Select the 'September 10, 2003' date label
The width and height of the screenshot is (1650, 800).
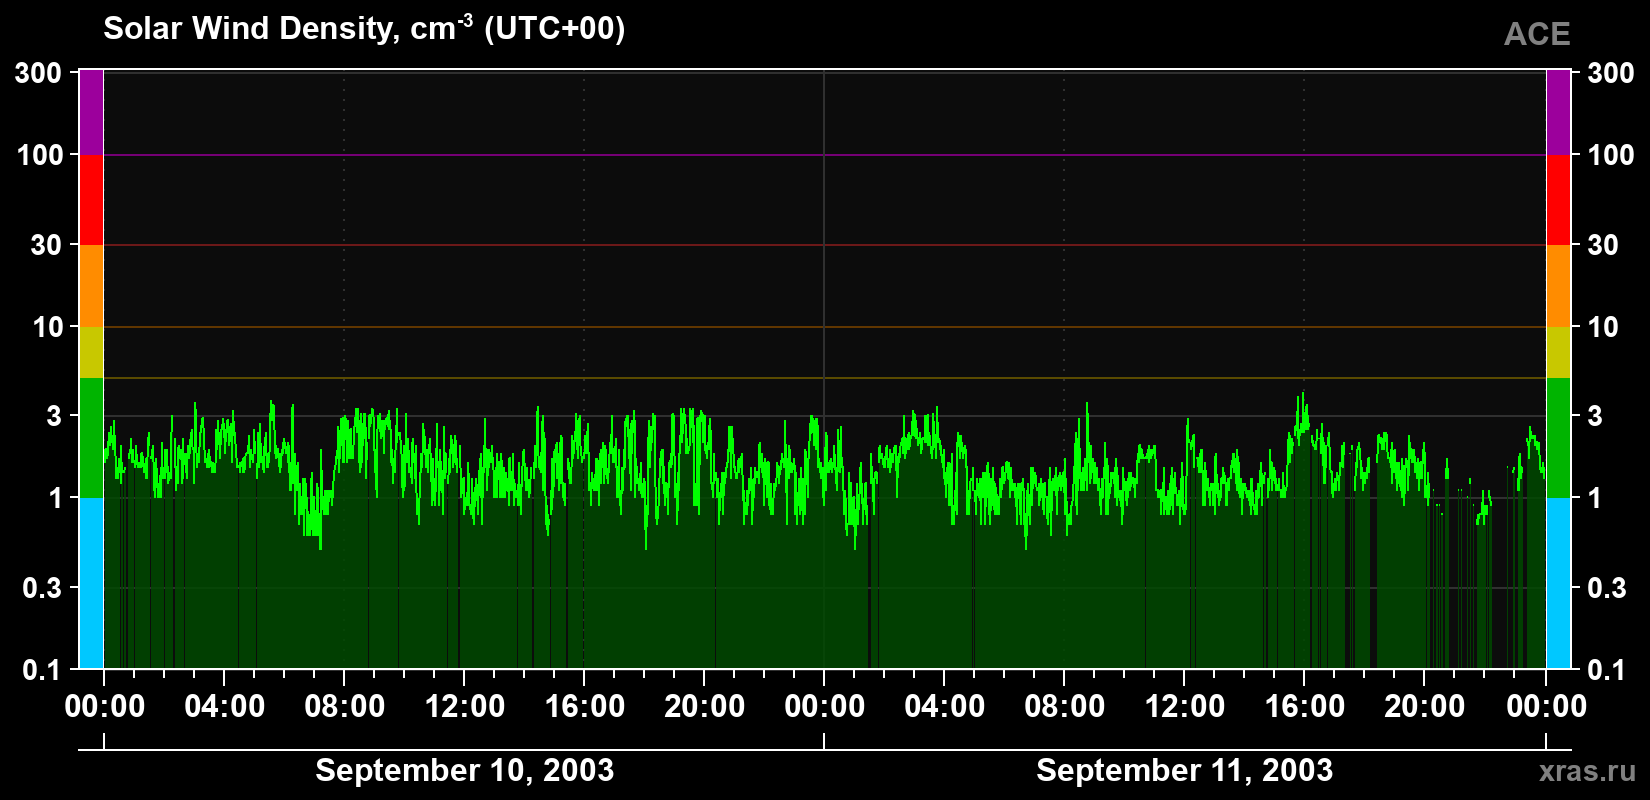464,770
